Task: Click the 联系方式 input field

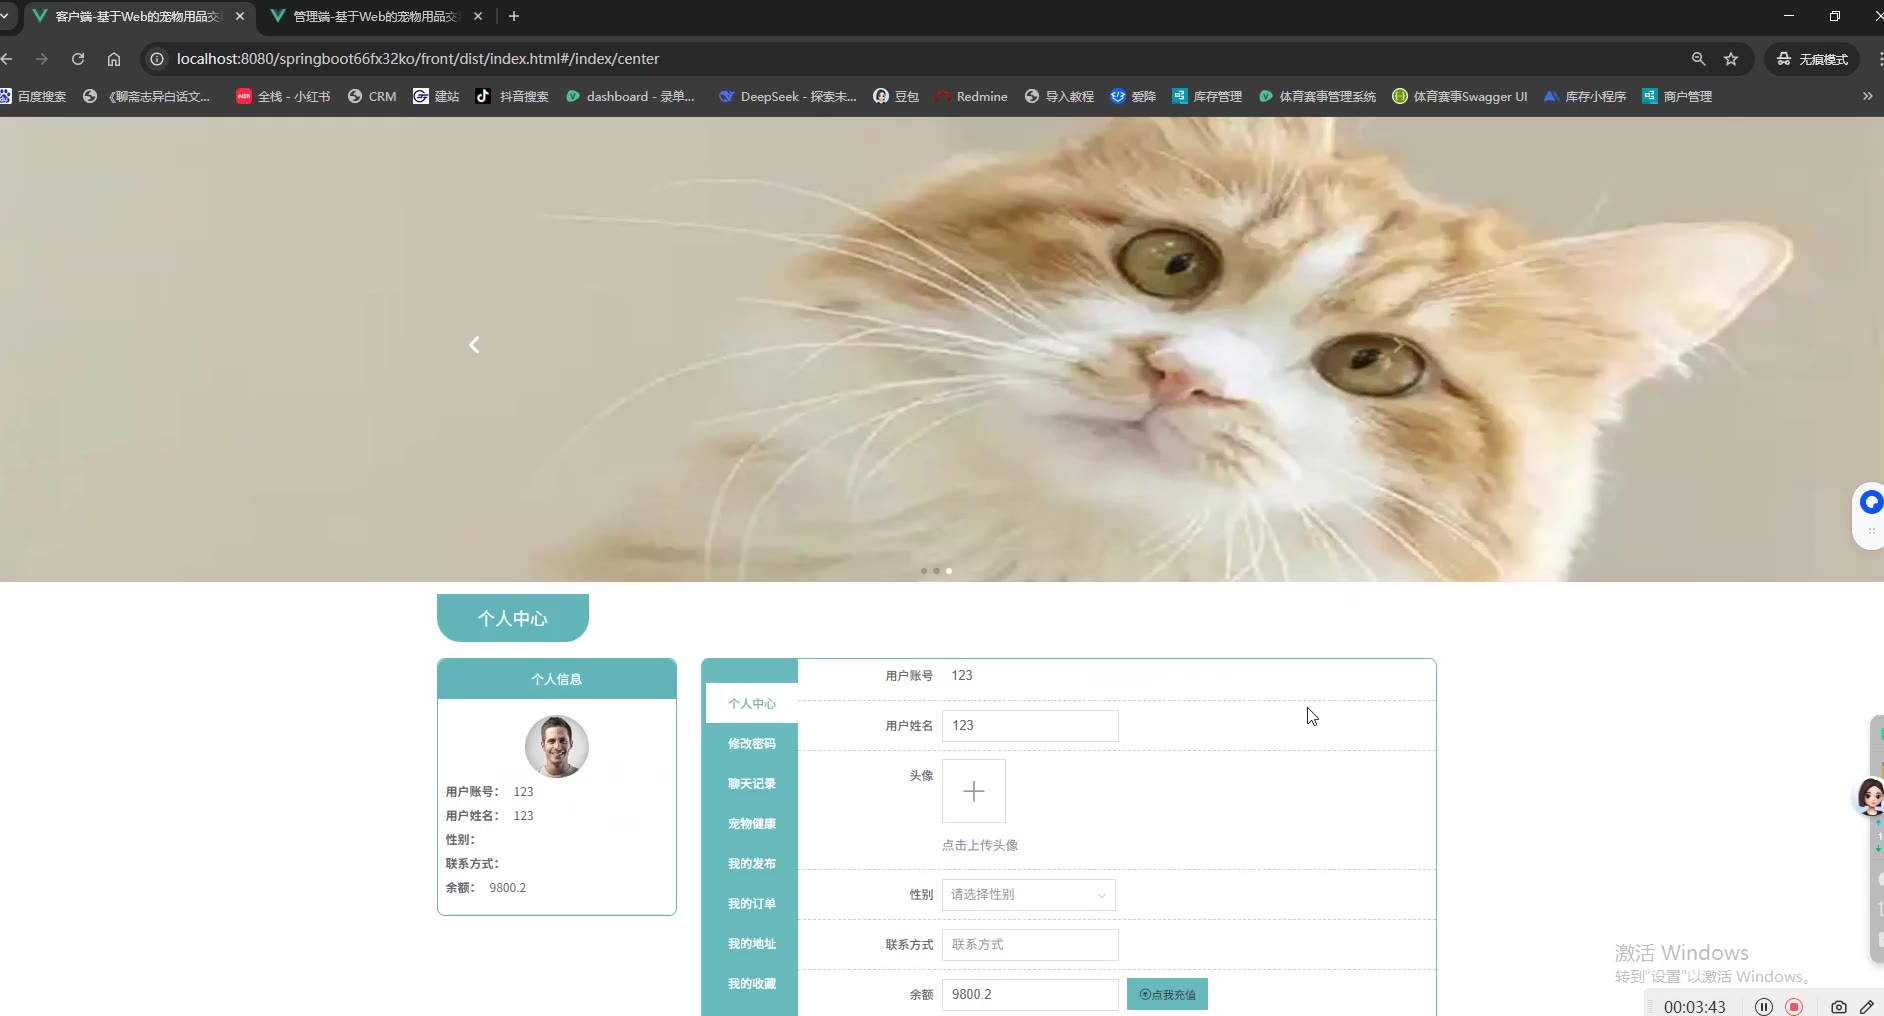Action: pyautogui.click(x=1030, y=945)
